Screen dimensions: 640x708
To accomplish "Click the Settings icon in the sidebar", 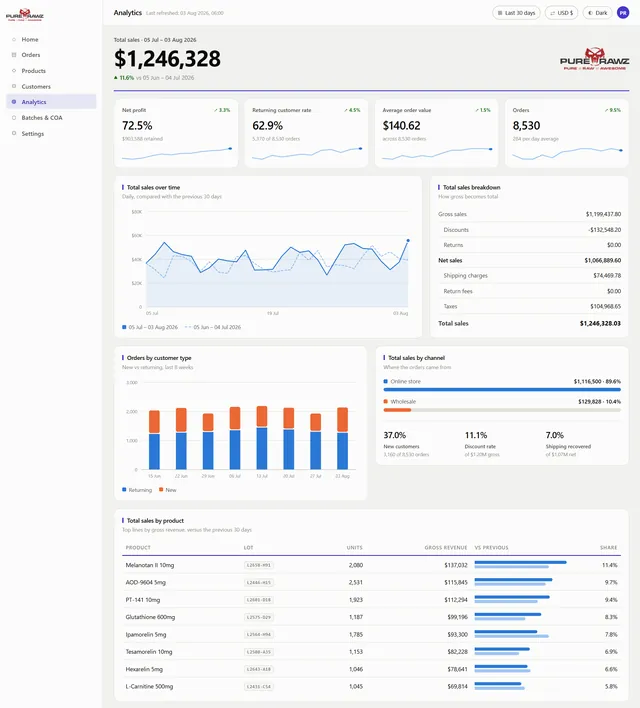I will tap(14, 133).
